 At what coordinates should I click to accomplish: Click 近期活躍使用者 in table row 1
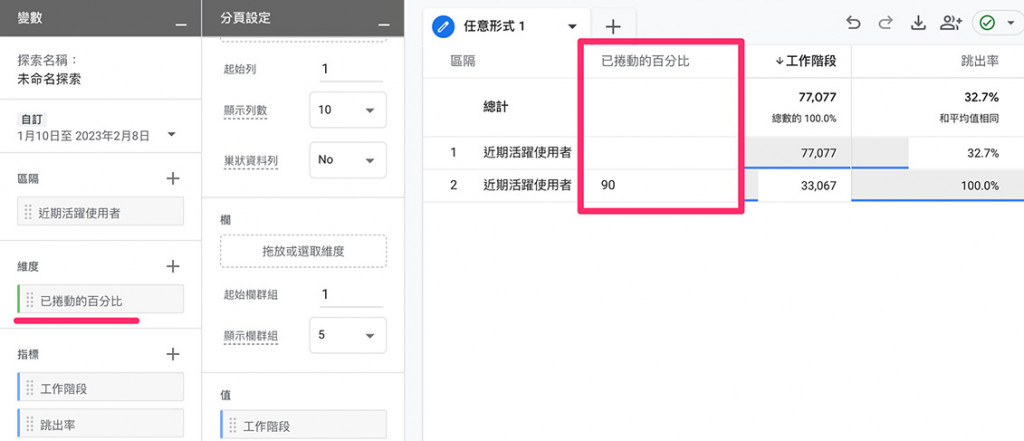point(528,153)
